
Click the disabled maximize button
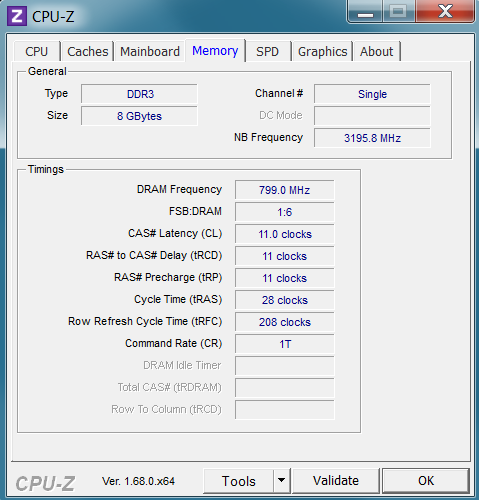pos(399,12)
